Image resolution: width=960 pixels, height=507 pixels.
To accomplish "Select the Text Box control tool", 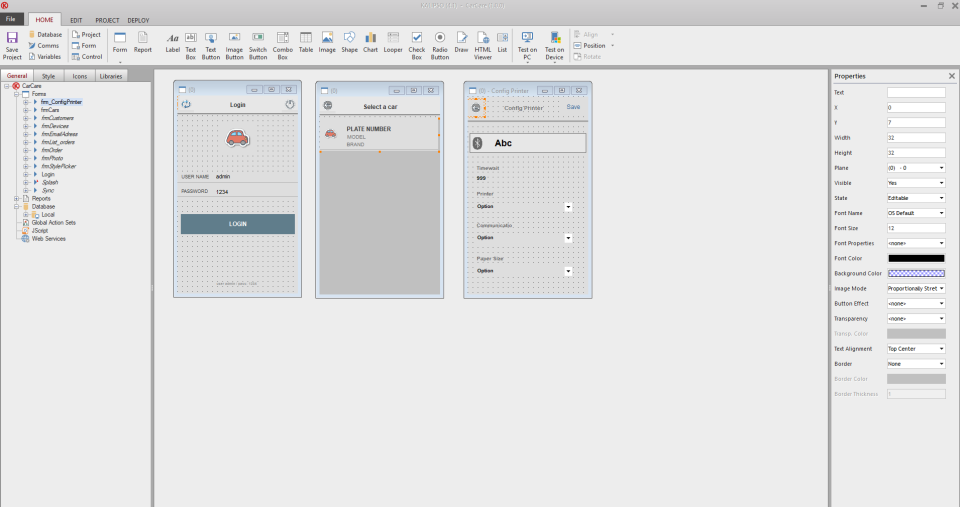I will [190, 46].
